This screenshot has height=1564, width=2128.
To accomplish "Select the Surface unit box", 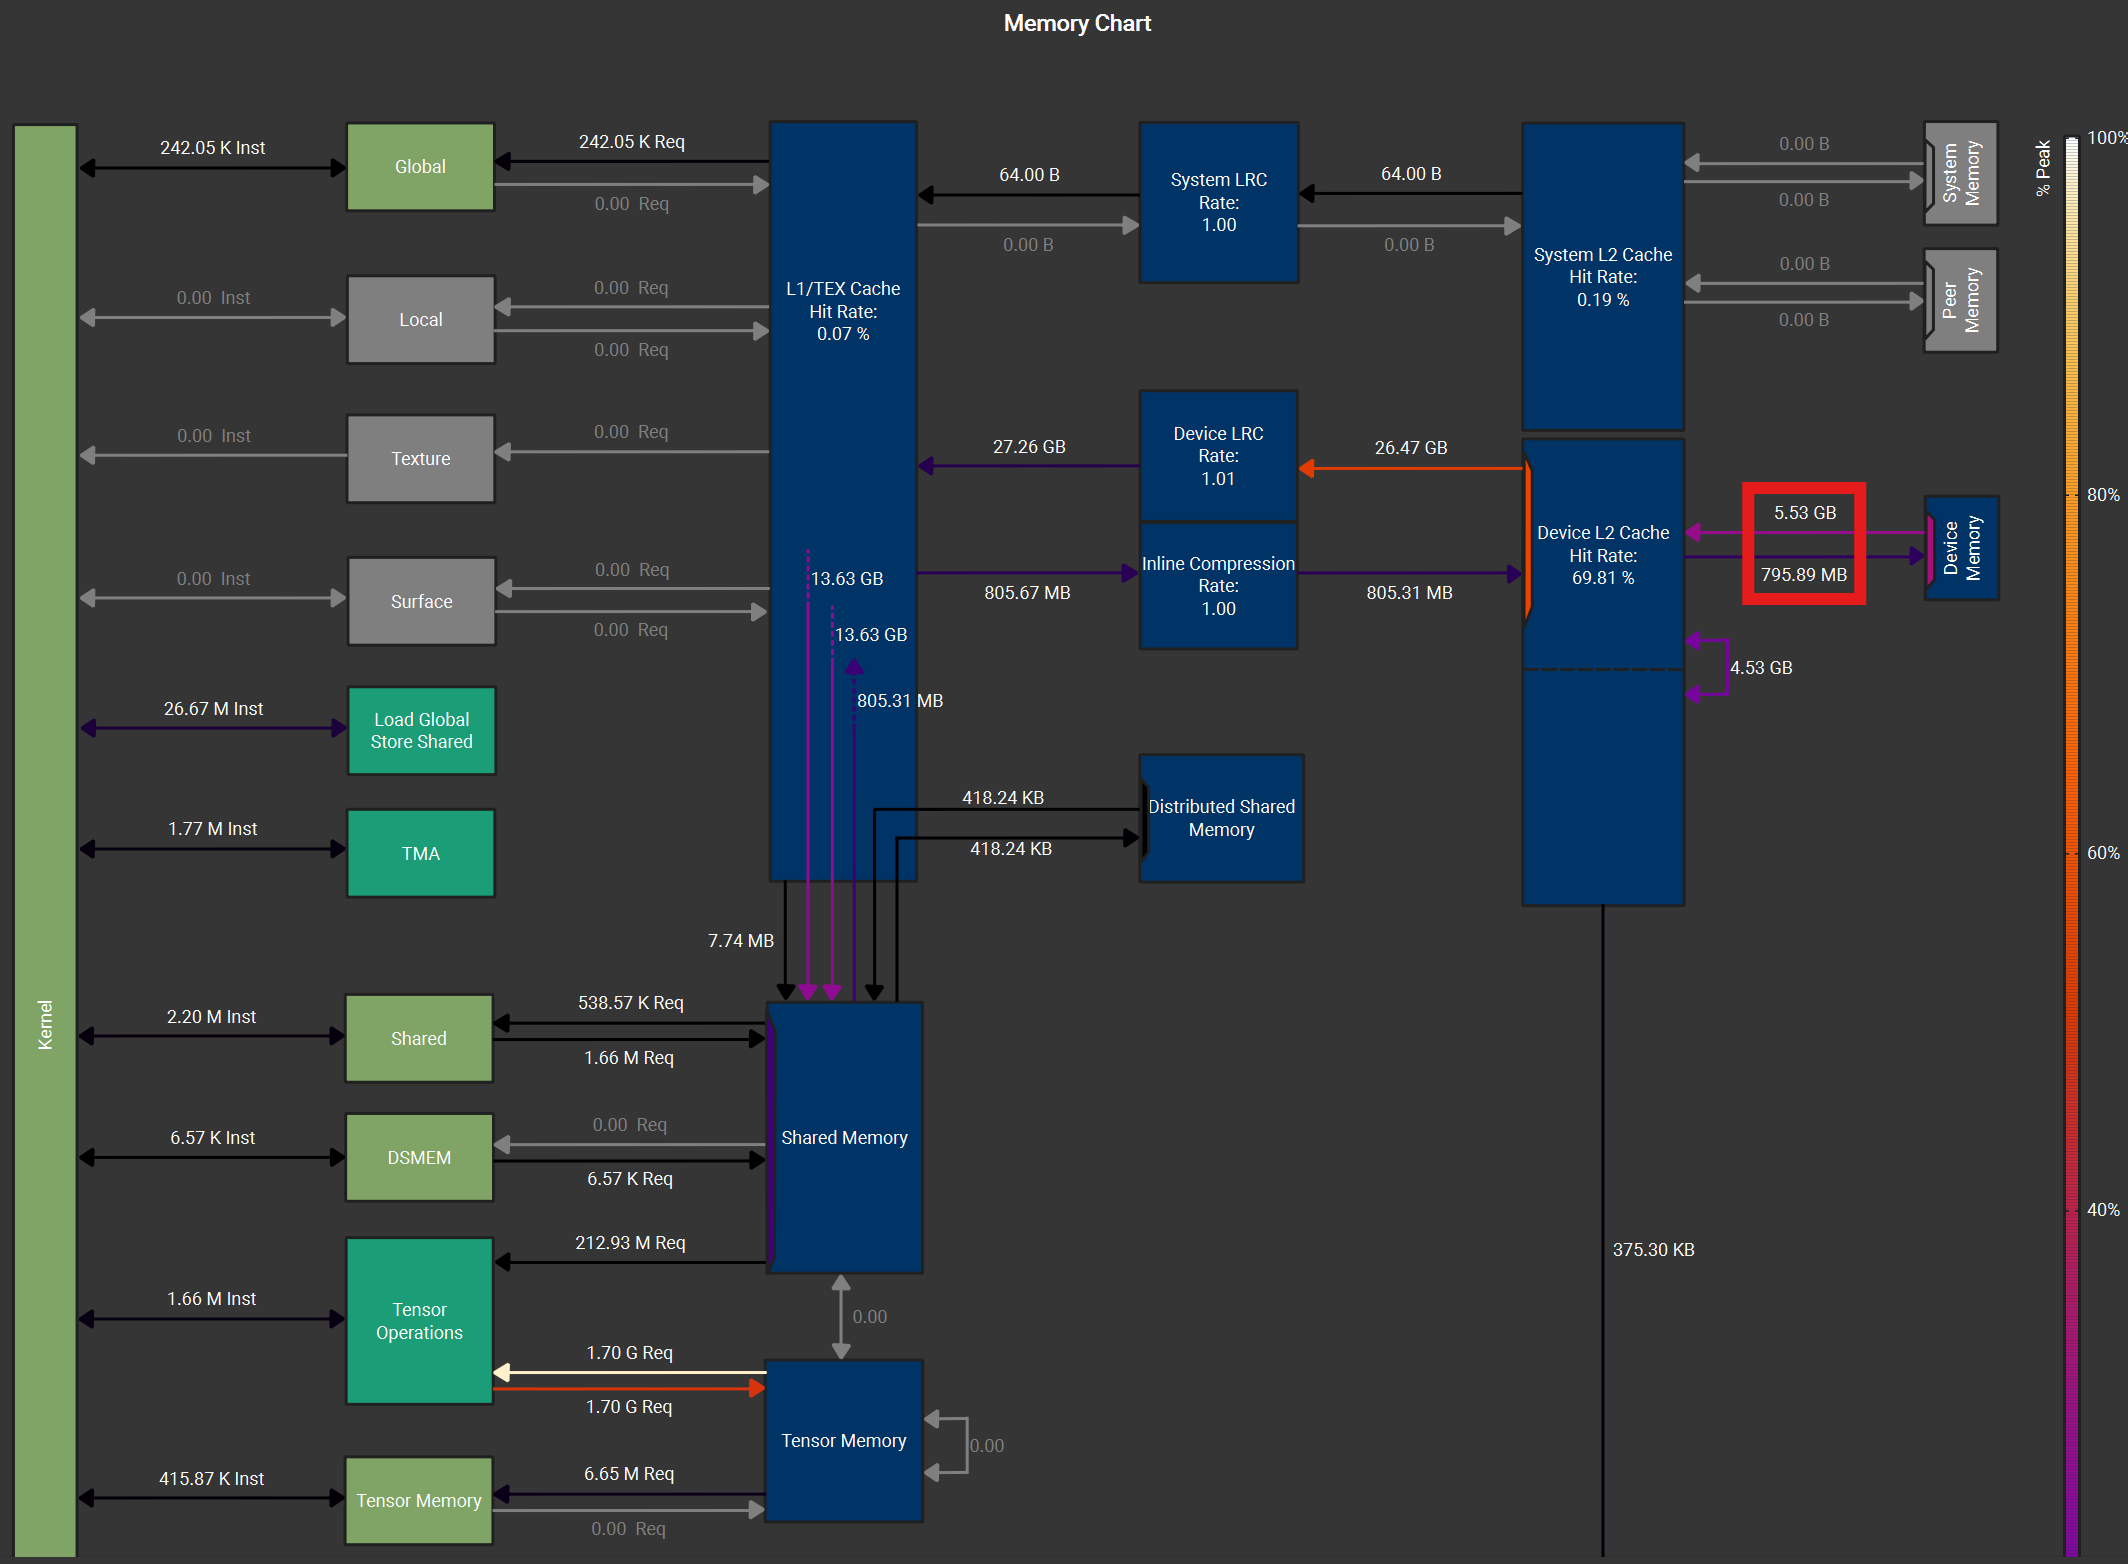I will 420,602.
